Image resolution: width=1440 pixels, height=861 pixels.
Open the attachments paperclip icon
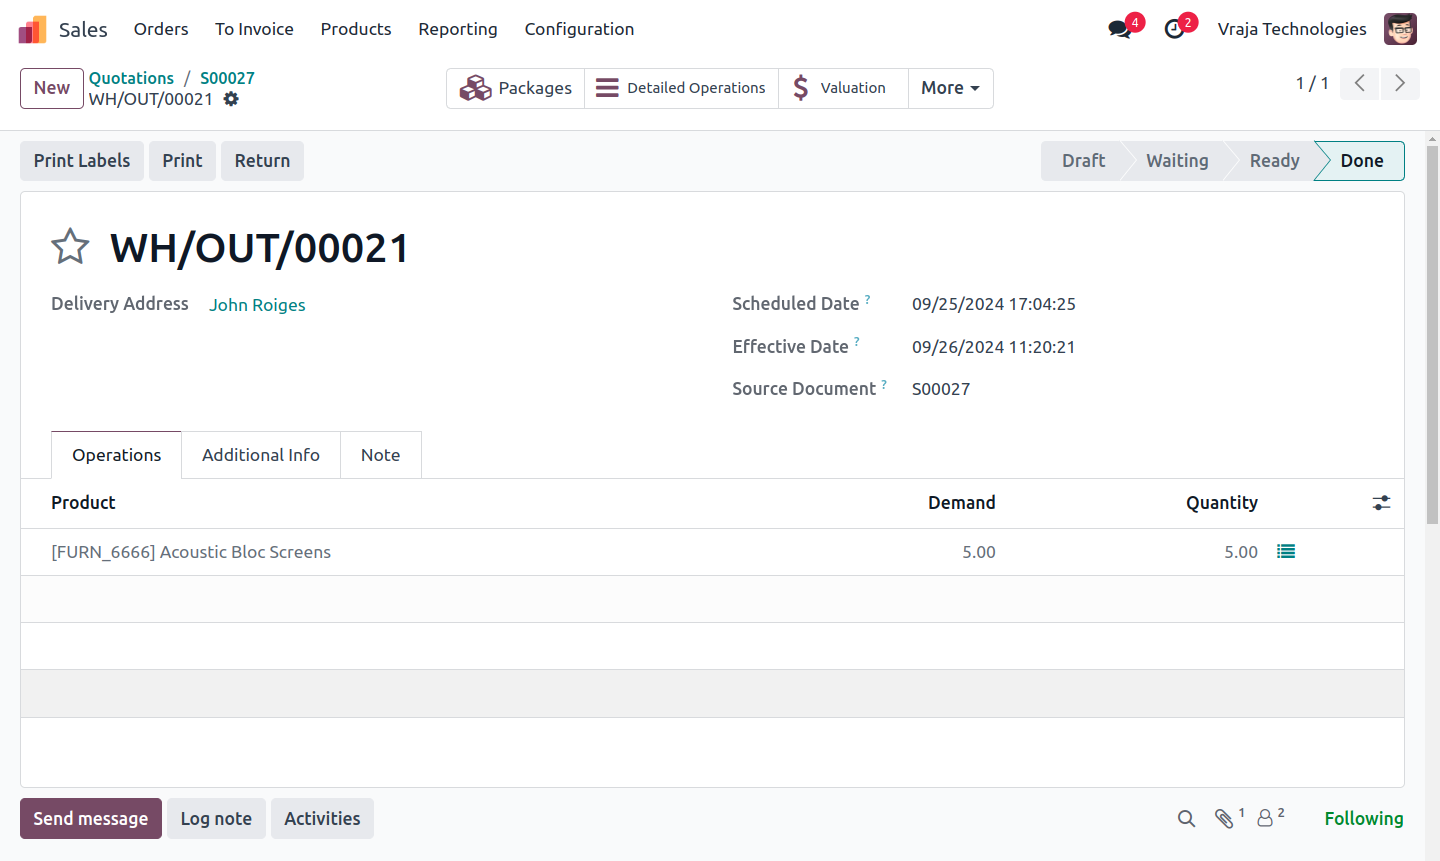(1224, 819)
